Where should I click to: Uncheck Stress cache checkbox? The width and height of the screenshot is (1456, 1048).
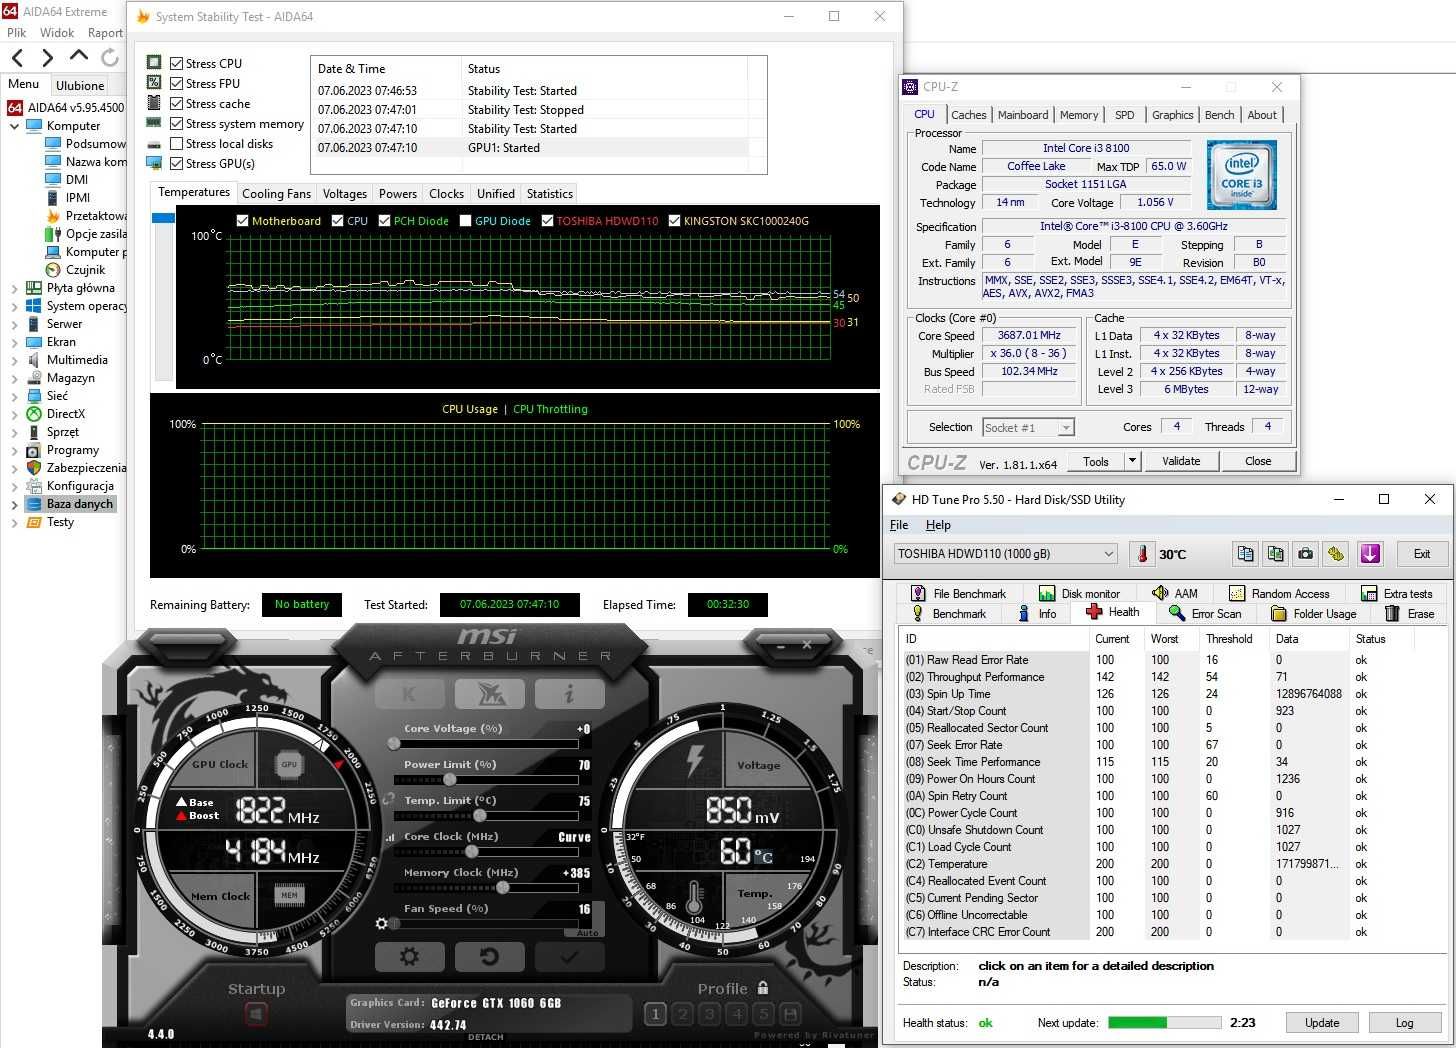(x=176, y=103)
